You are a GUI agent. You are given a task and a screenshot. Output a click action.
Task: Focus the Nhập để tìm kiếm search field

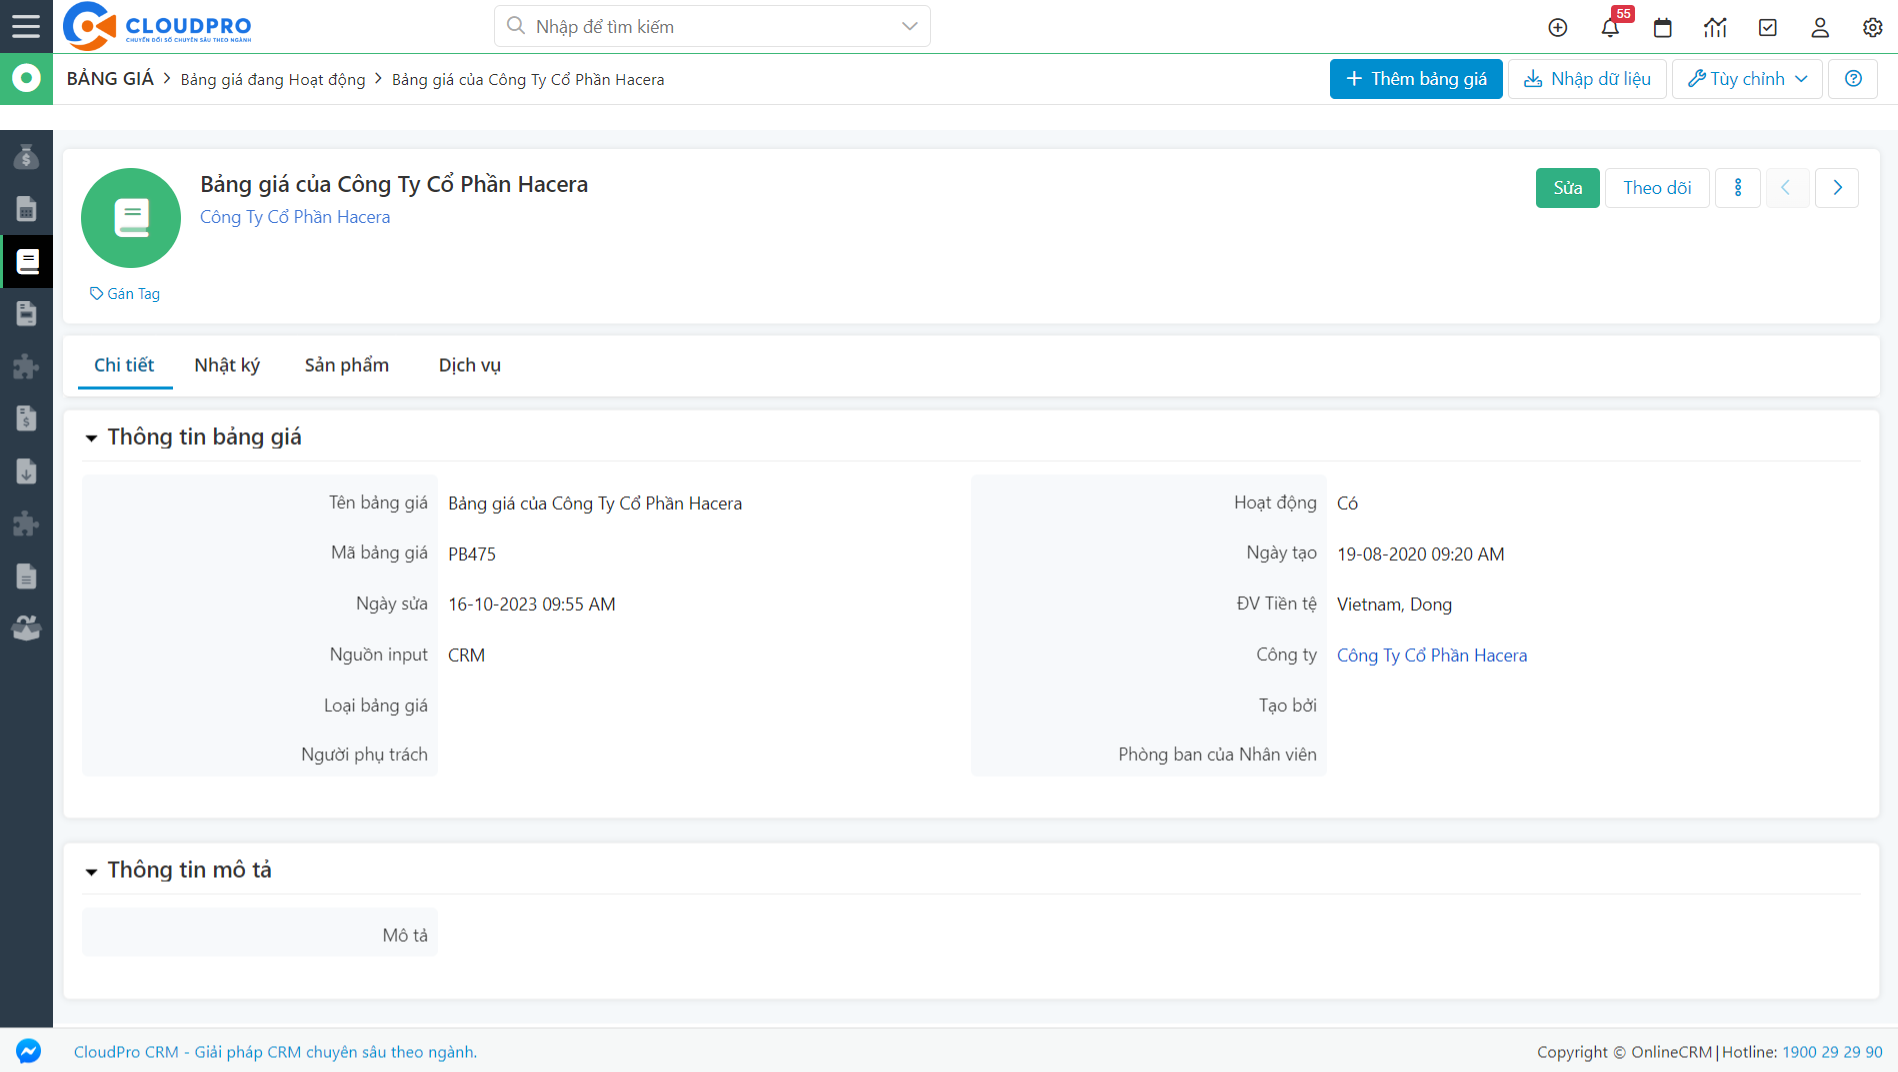(712, 26)
